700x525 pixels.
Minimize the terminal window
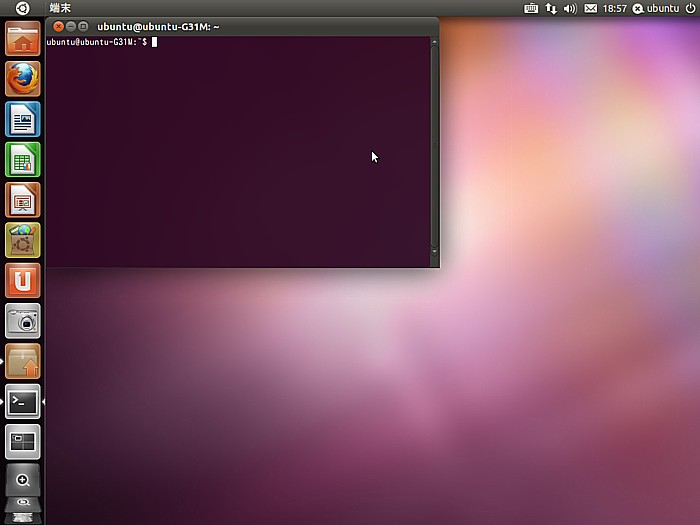[71, 26]
